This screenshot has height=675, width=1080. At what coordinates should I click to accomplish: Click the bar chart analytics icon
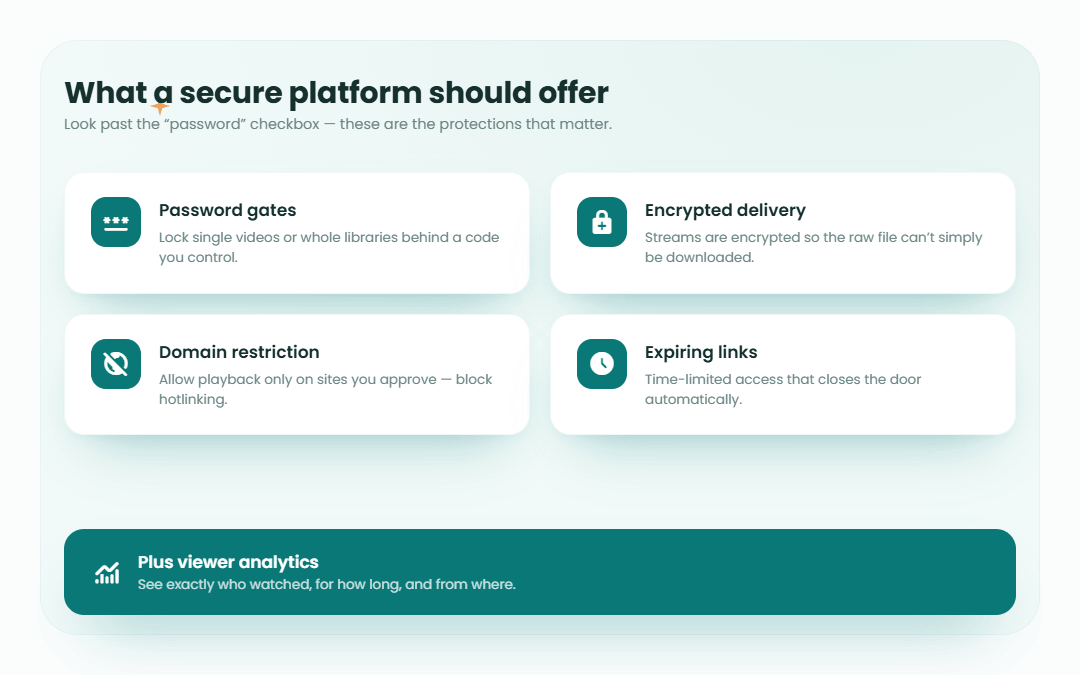[x=107, y=573]
